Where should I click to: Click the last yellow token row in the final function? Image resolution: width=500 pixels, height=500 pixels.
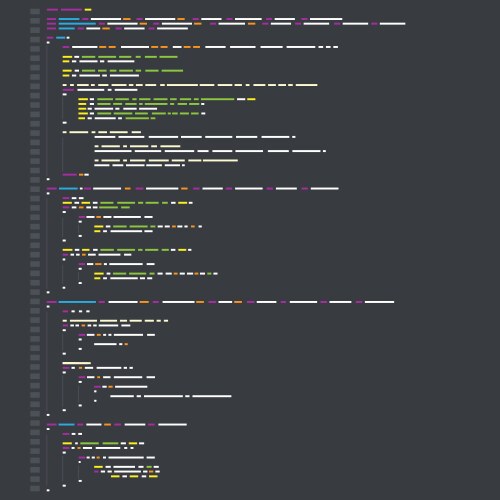134,476
